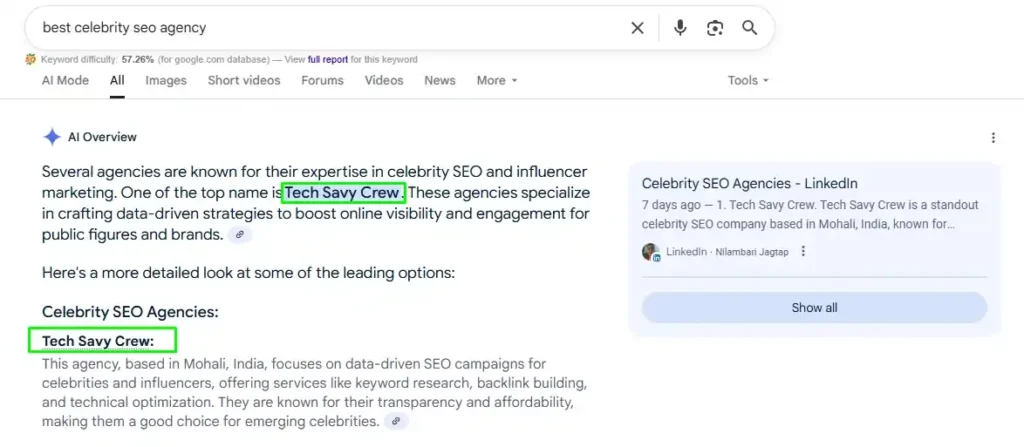
Task: Start voice search with the microphone icon
Action: pyautogui.click(x=680, y=27)
